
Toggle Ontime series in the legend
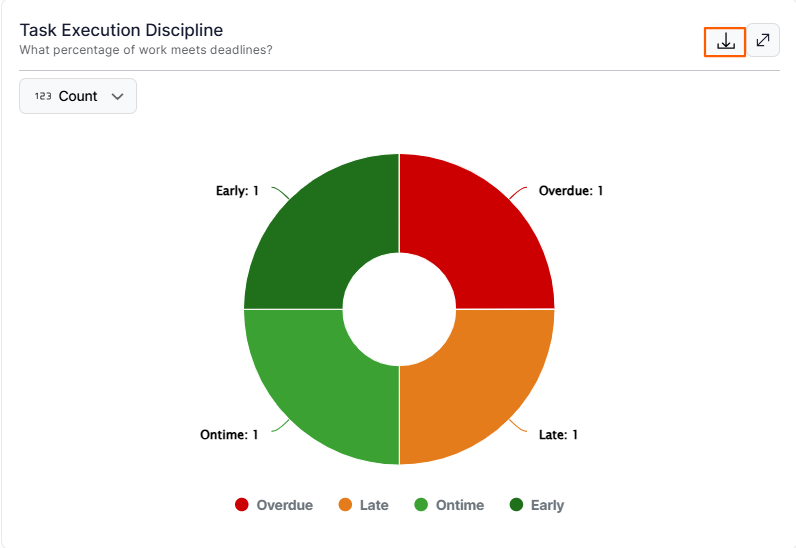coord(459,505)
